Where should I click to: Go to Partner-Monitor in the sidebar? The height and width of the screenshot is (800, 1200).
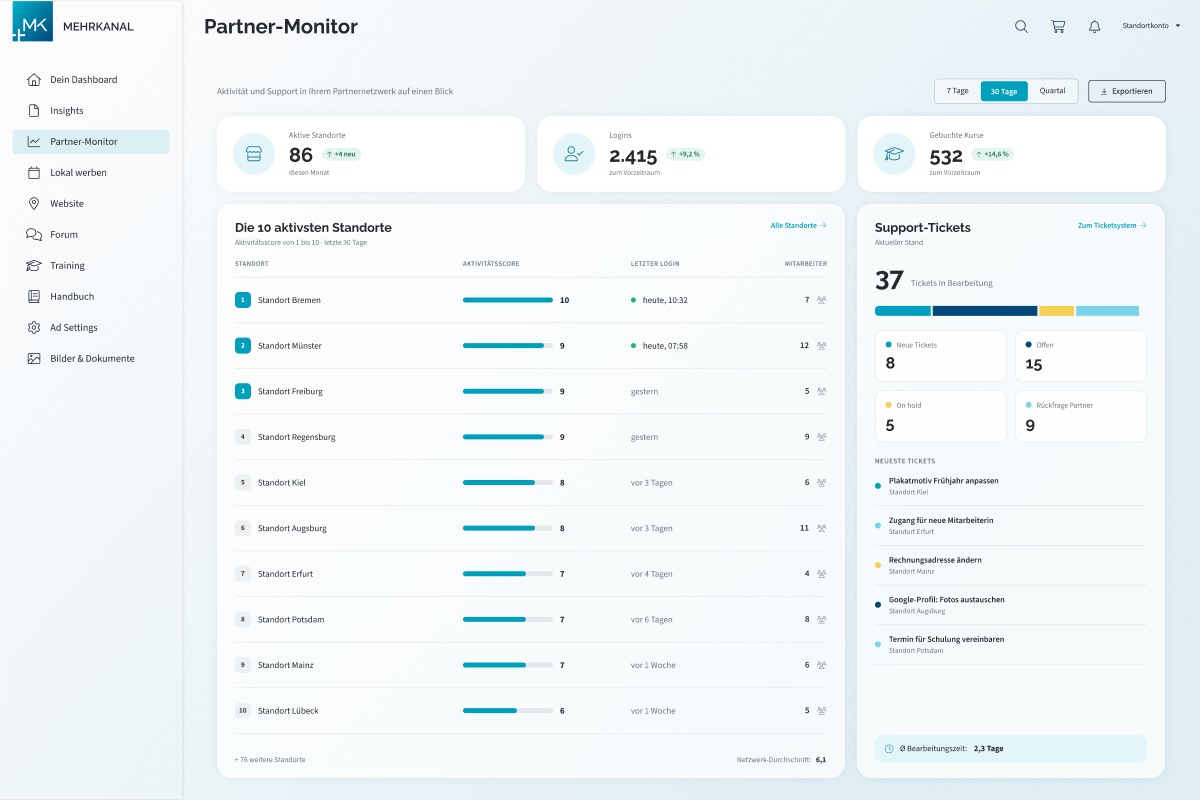91,142
